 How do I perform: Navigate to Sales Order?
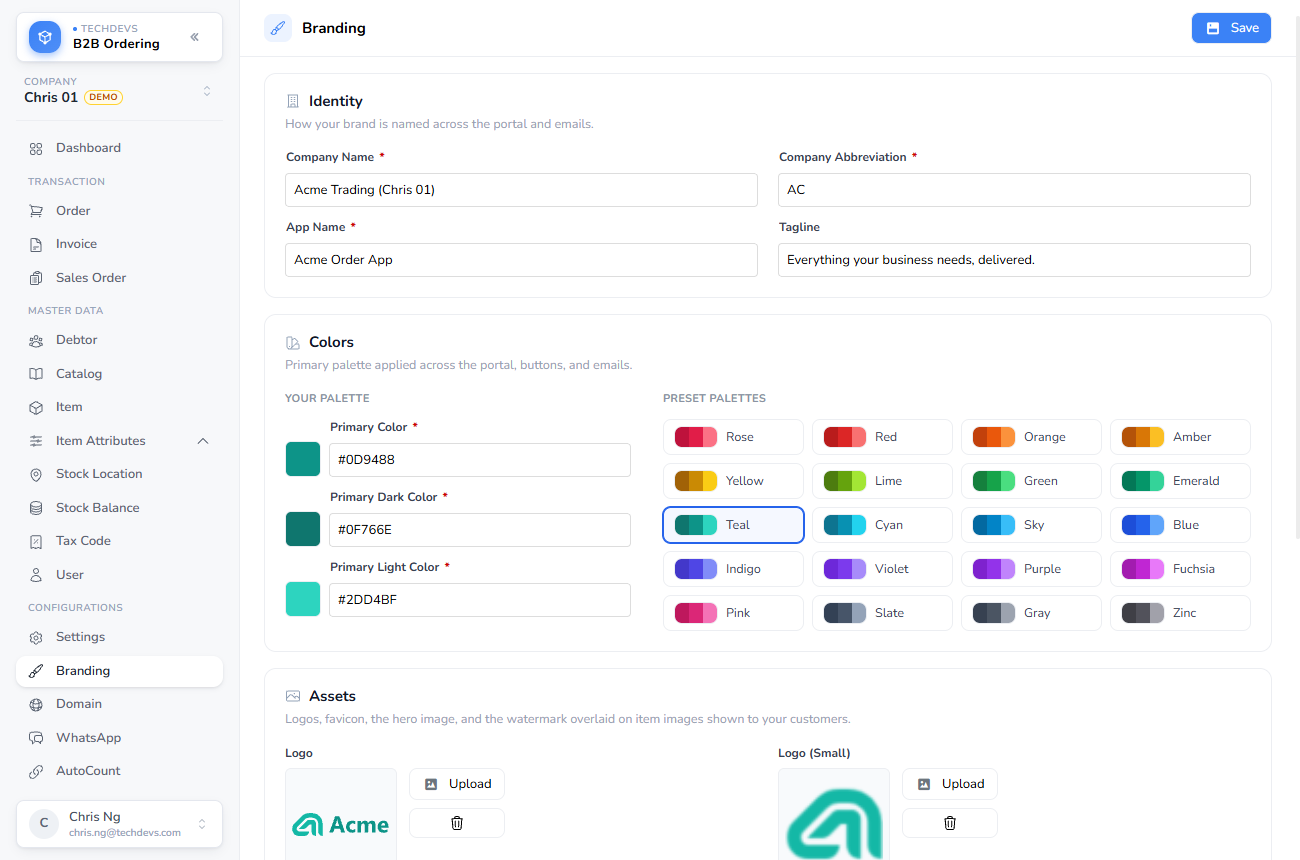[119, 278]
